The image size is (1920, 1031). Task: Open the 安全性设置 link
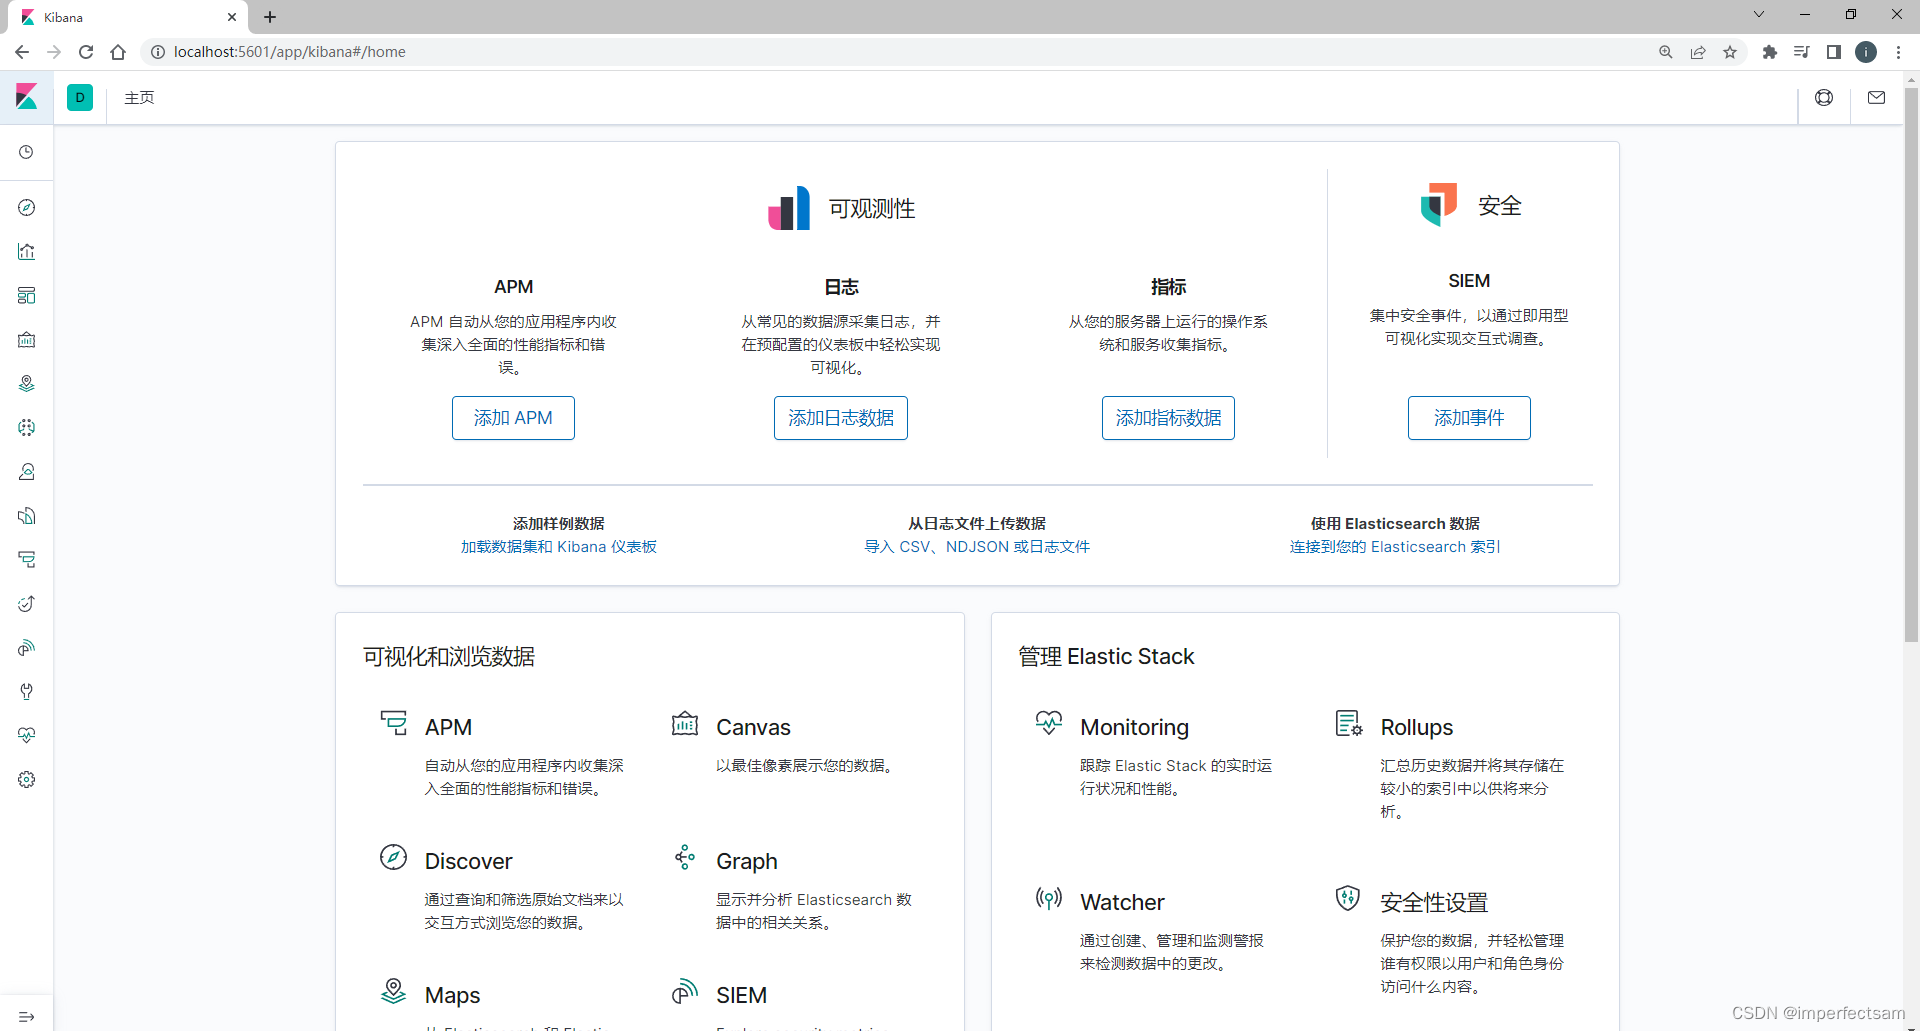[x=1434, y=902]
